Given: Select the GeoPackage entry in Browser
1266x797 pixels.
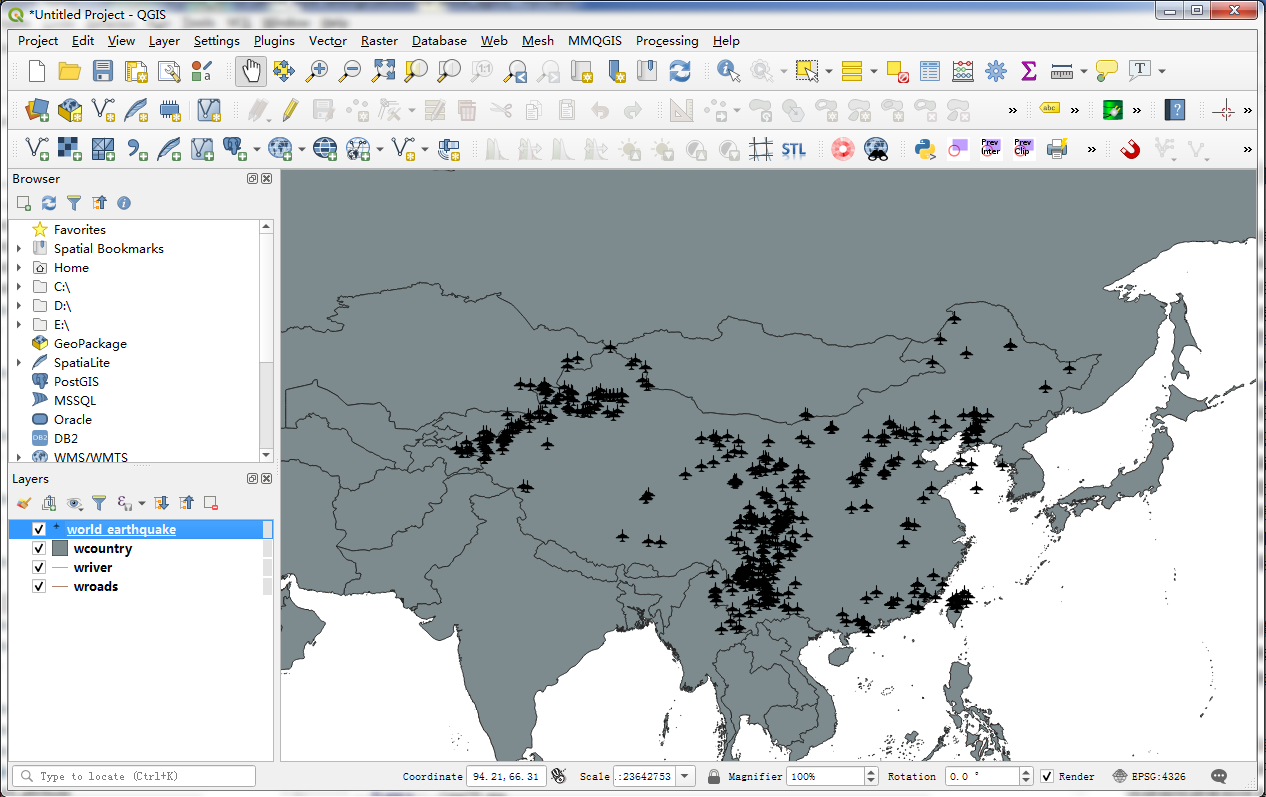Looking at the screenshot, I should [x=90, y=344].
